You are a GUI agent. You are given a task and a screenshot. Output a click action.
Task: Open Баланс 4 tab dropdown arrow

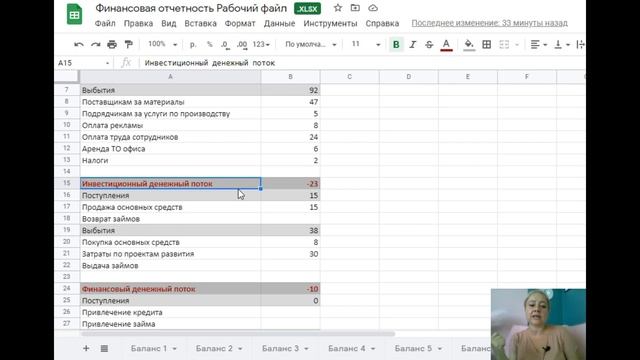point(373,349)
